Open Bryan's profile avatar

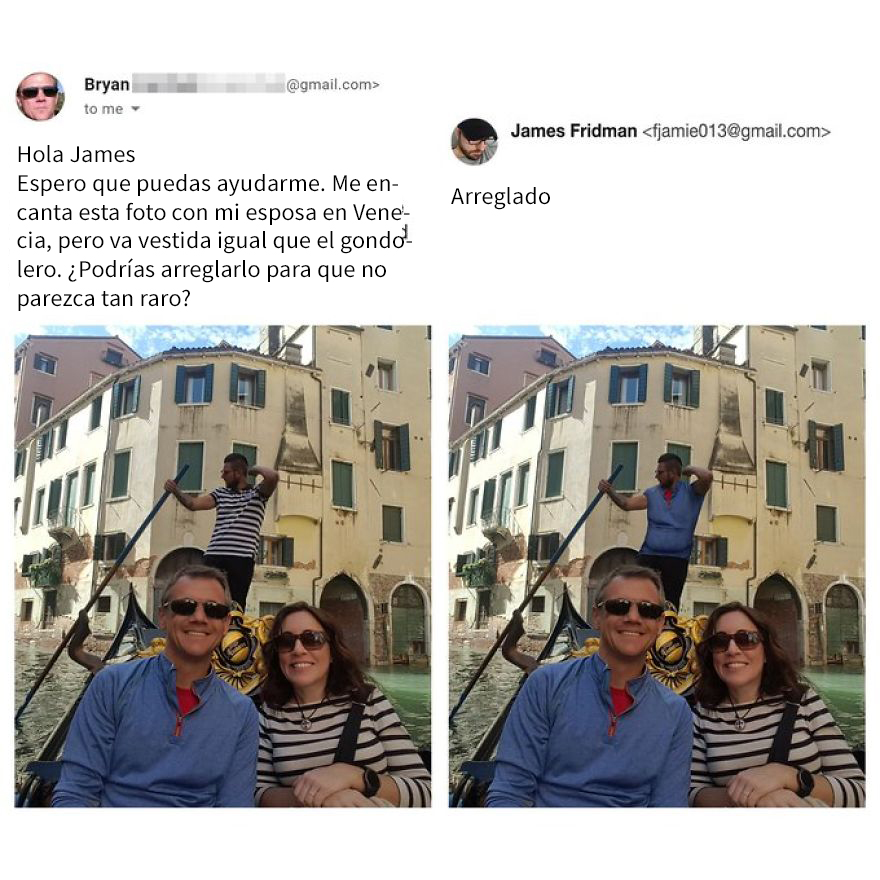pyautogui.click(x=40, y=97)
